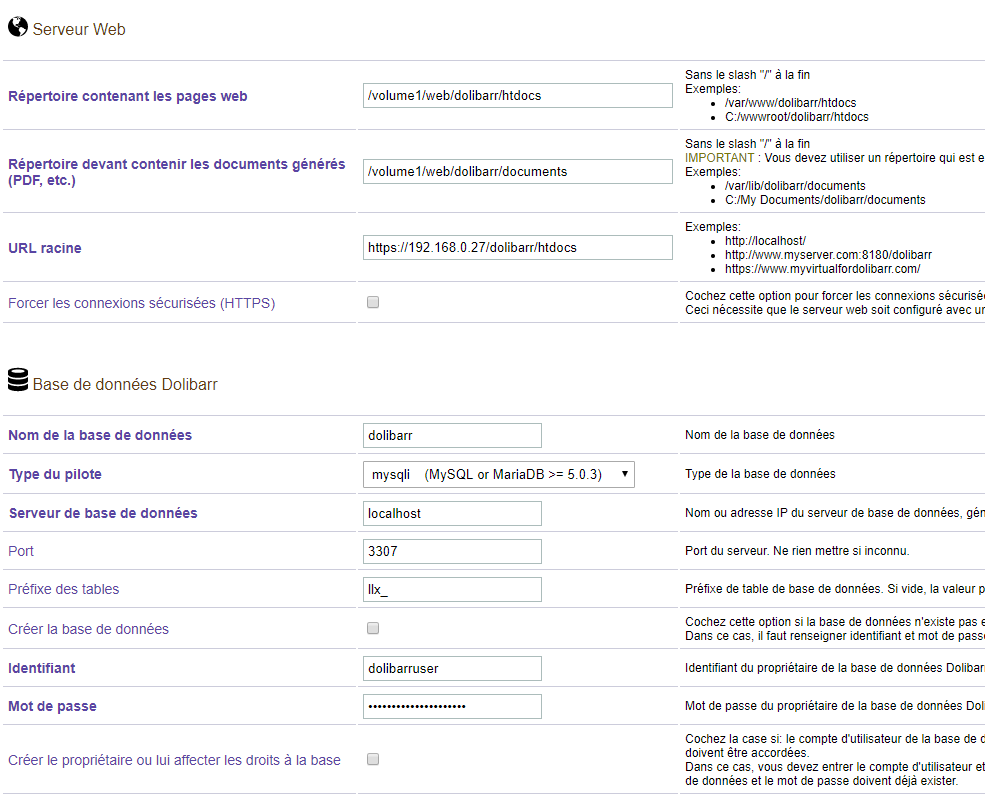Focus the Serveur de base de données field
This screenshot has width=985, height=799.
point(452,513)
